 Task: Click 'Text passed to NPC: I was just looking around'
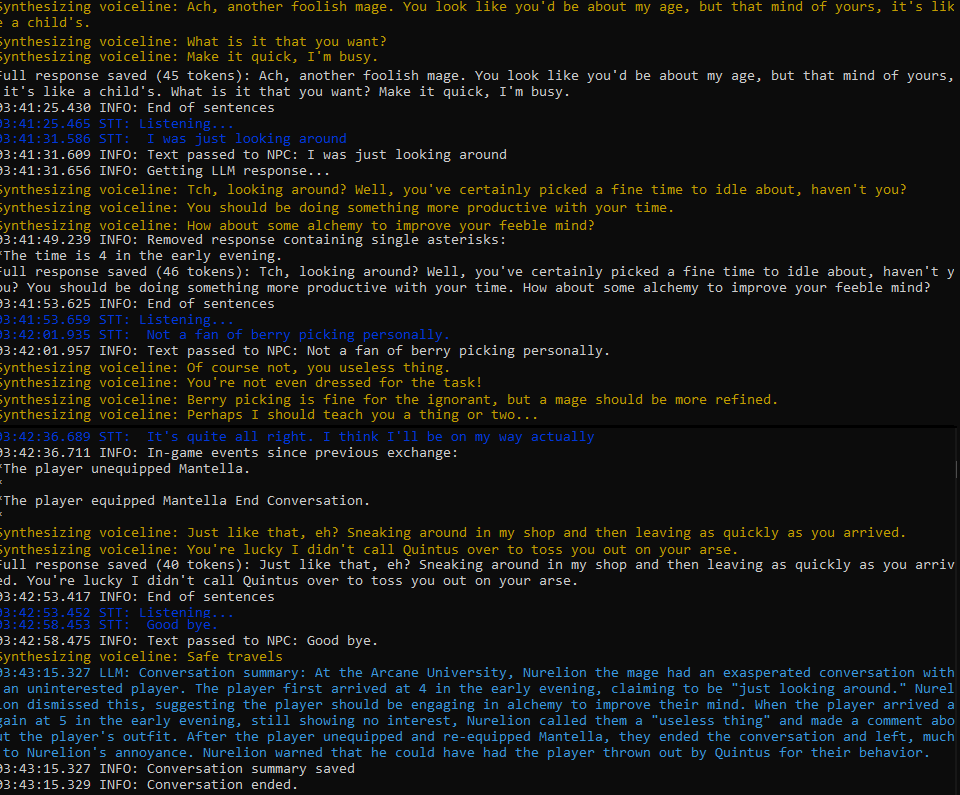tap(253, 155)
